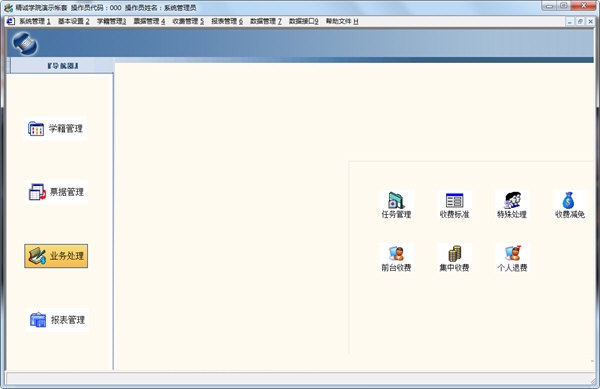Click the 导航图 panel header

pyautogui.click(x=62, y=66)
